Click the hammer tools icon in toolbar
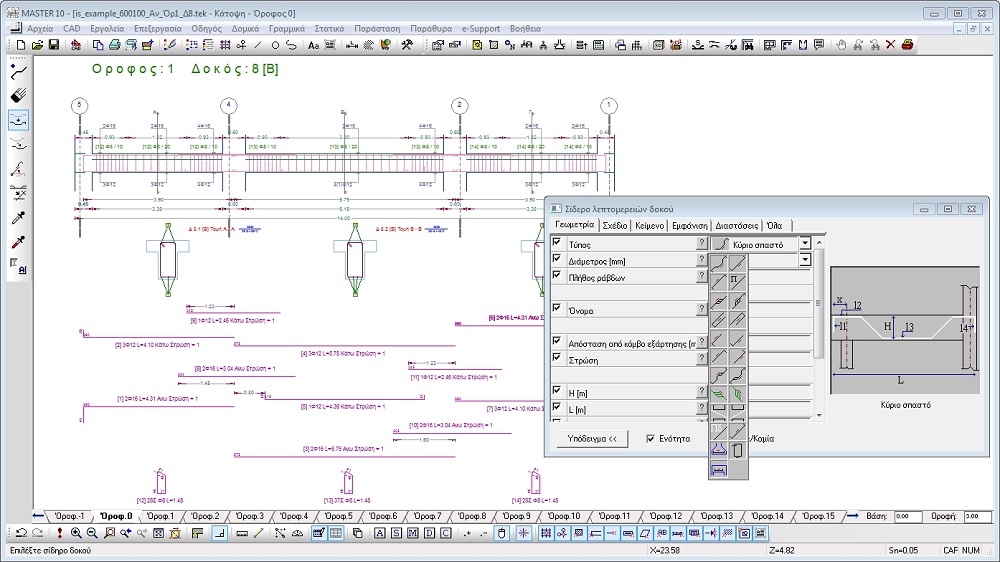Viewport: 1000px width, 562px height. (x=407, y=45)
